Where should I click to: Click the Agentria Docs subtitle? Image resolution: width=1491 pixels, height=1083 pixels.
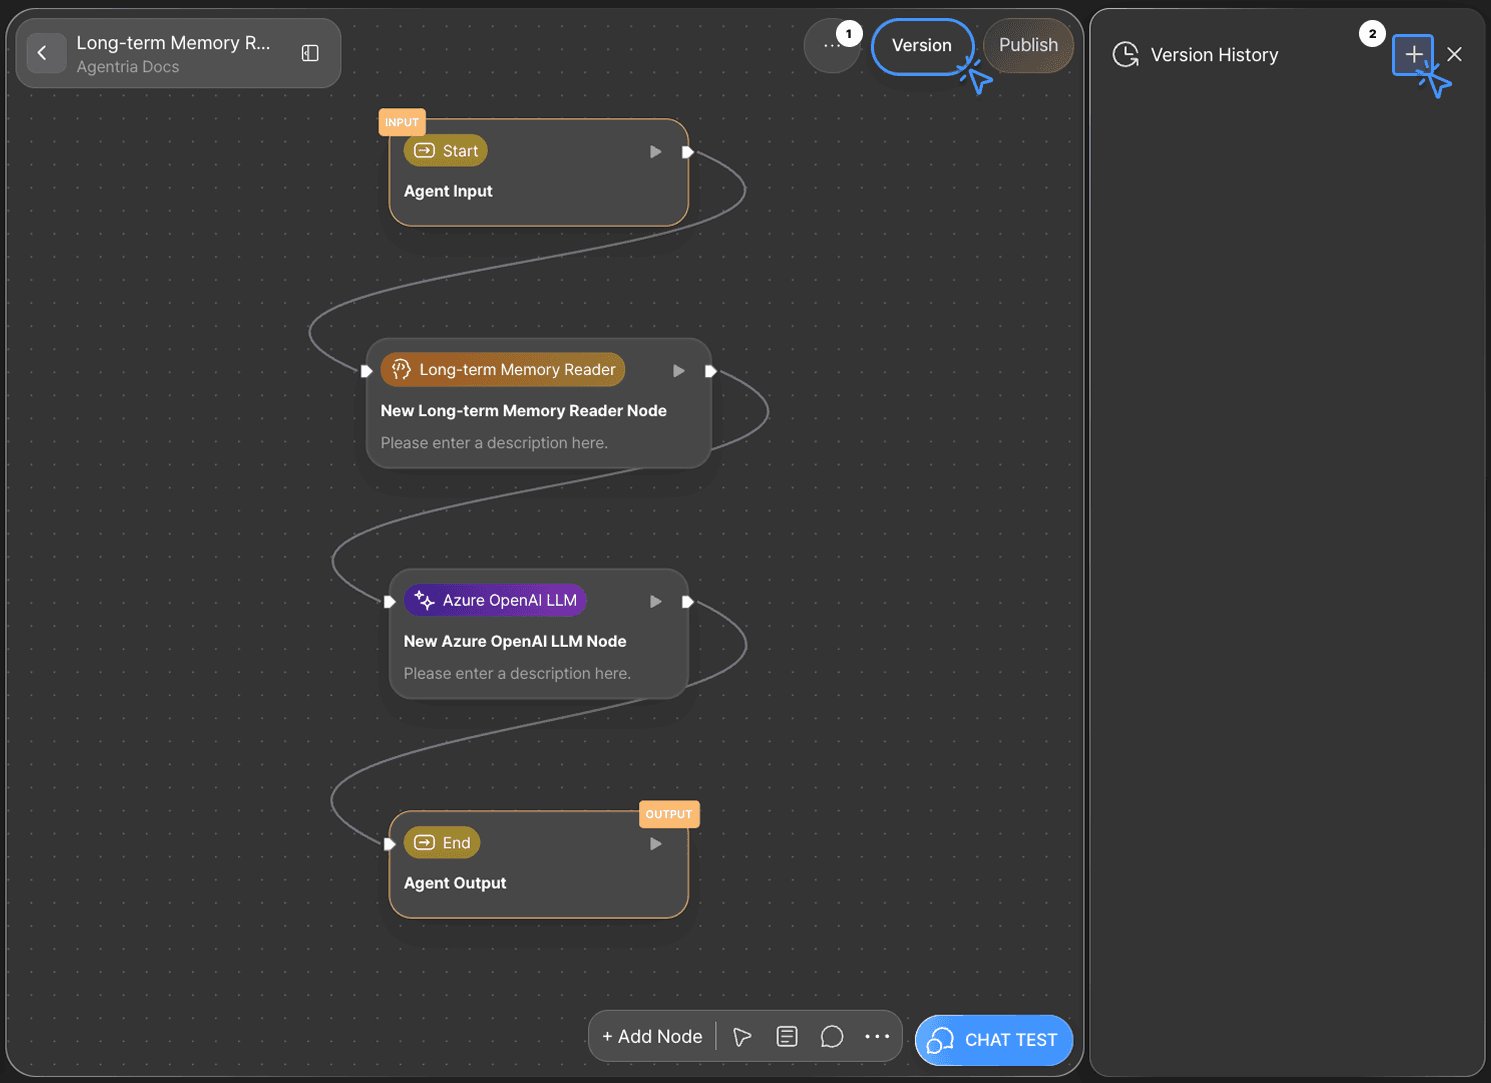click(128, 67)
